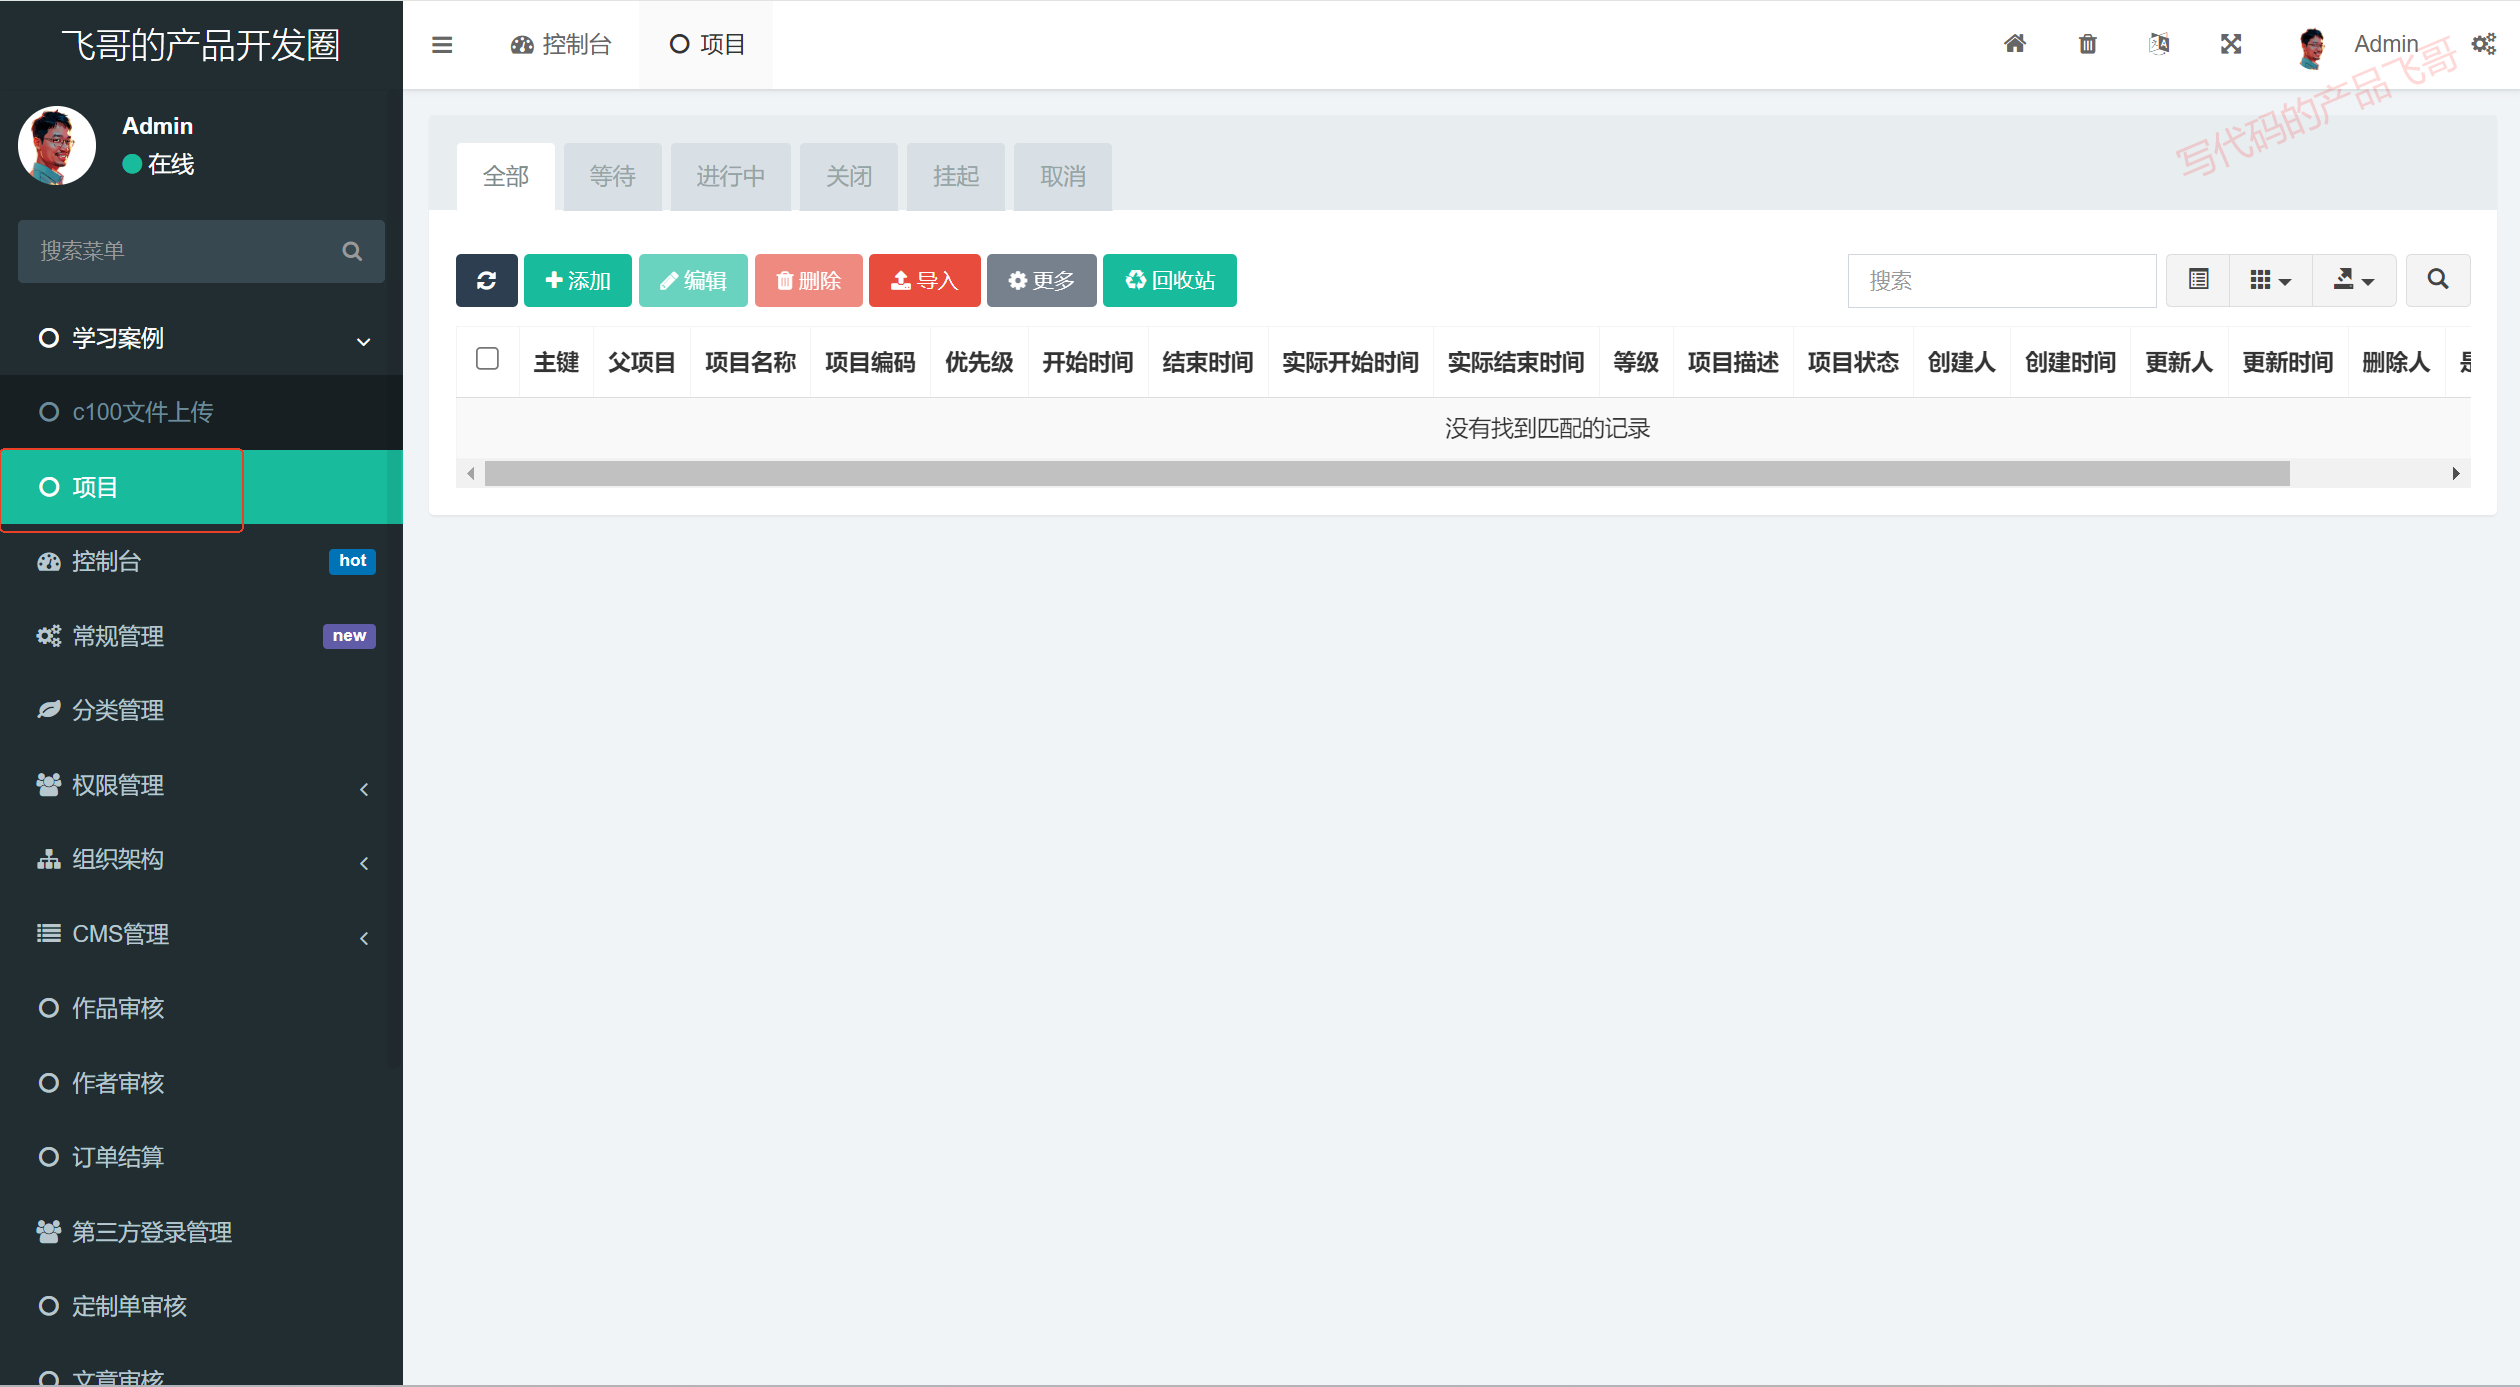Click the hamburger sidebar toggle icon
This screenshot has height=1387, width=2520.
(x=442, y=45)
